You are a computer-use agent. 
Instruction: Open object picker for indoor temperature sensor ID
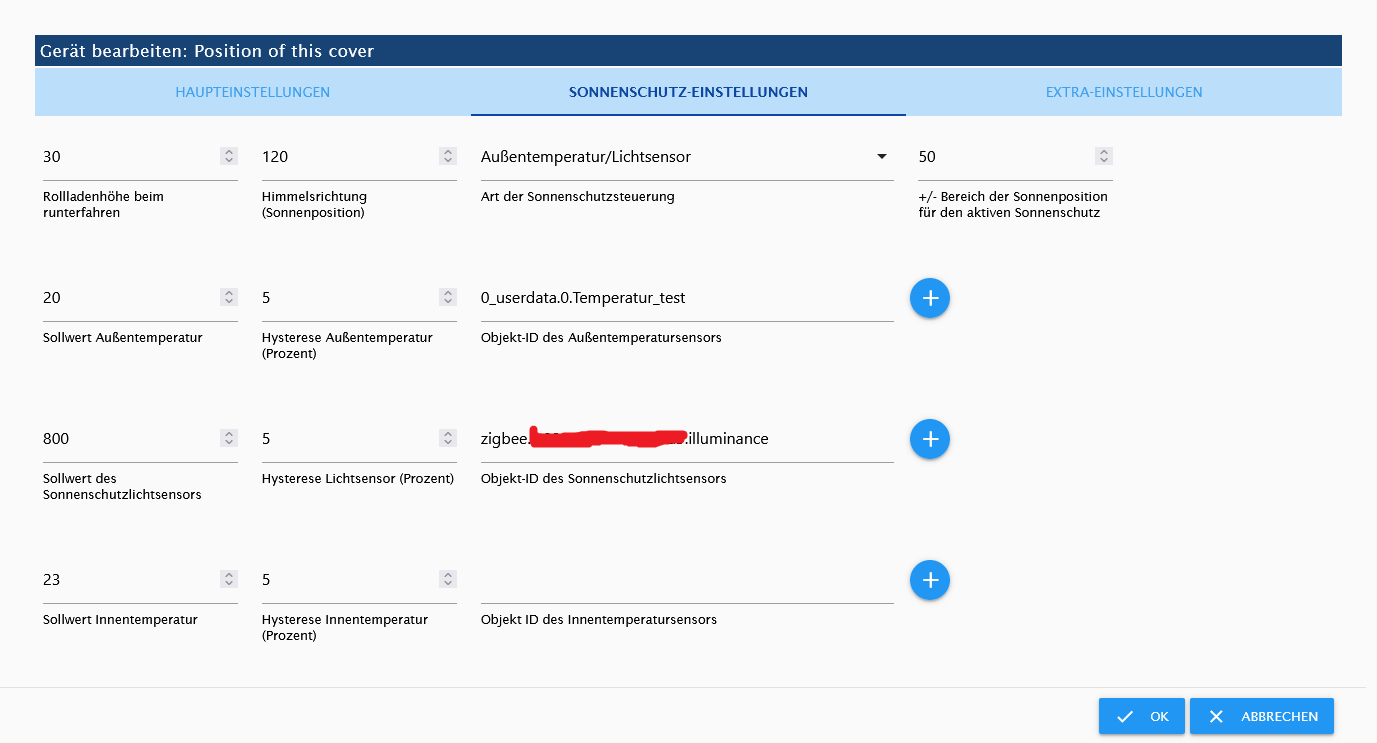click(x=929, y=580)
